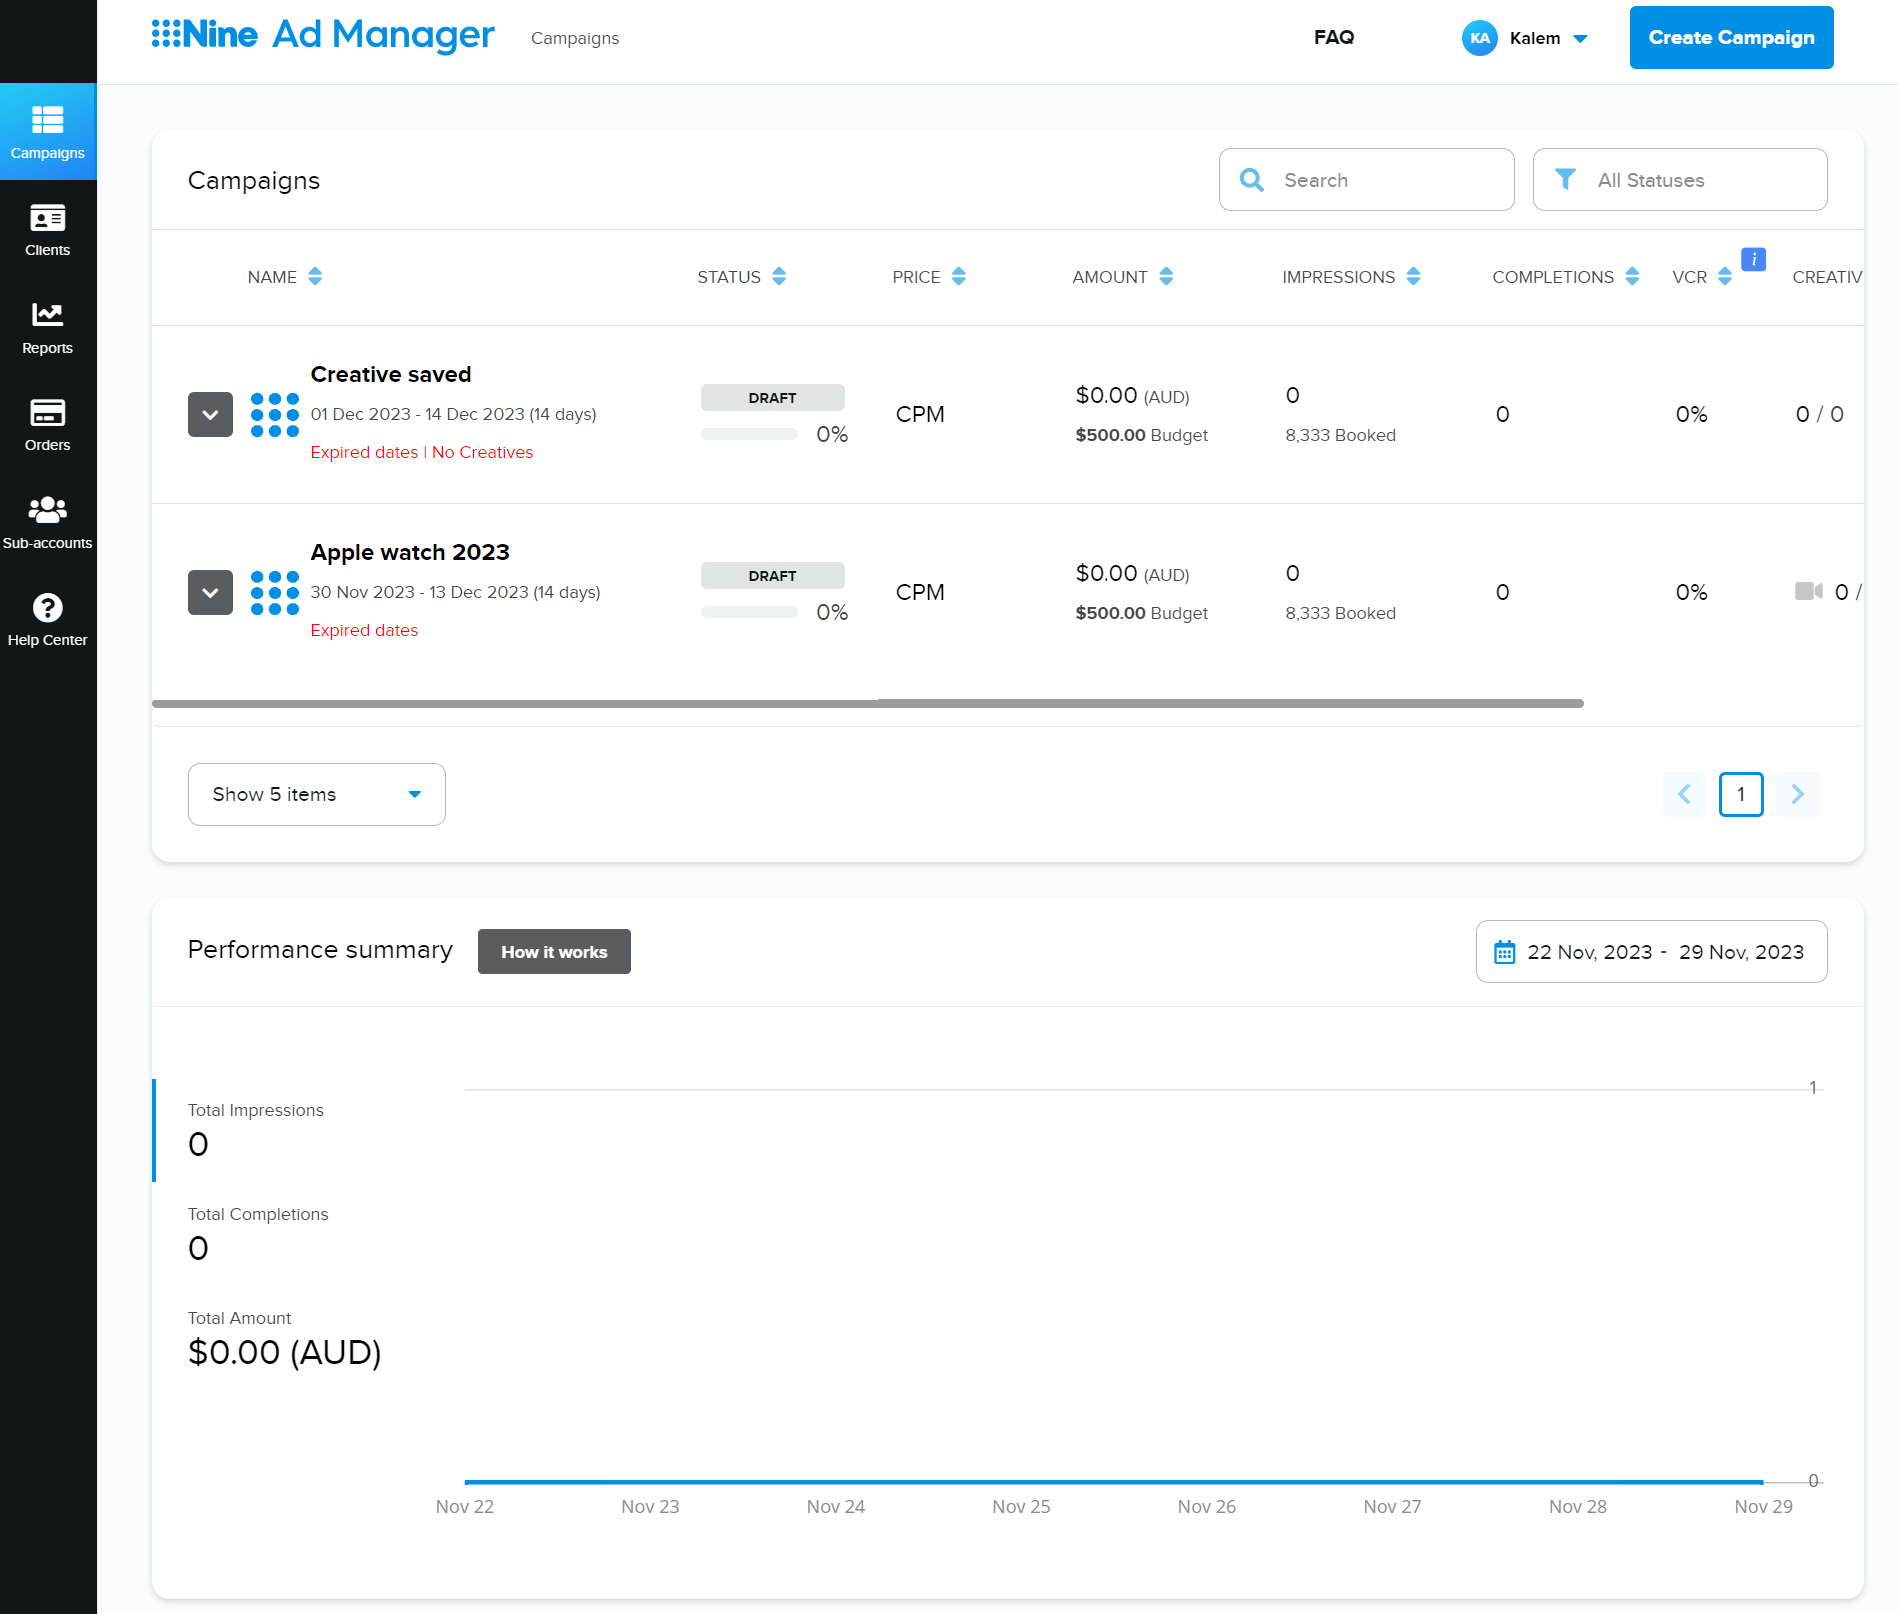Select the Total Amount metric
1898x1614 pixels.
[x=285, y=1338]
